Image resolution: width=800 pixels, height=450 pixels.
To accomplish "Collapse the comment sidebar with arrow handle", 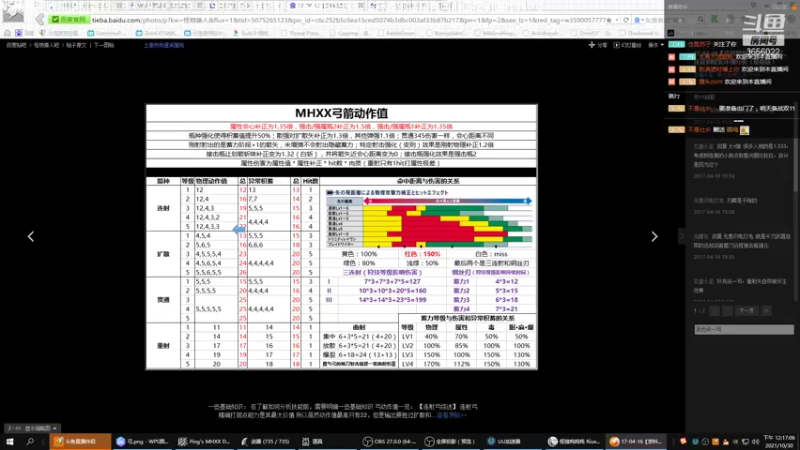I will click(681, 236).
